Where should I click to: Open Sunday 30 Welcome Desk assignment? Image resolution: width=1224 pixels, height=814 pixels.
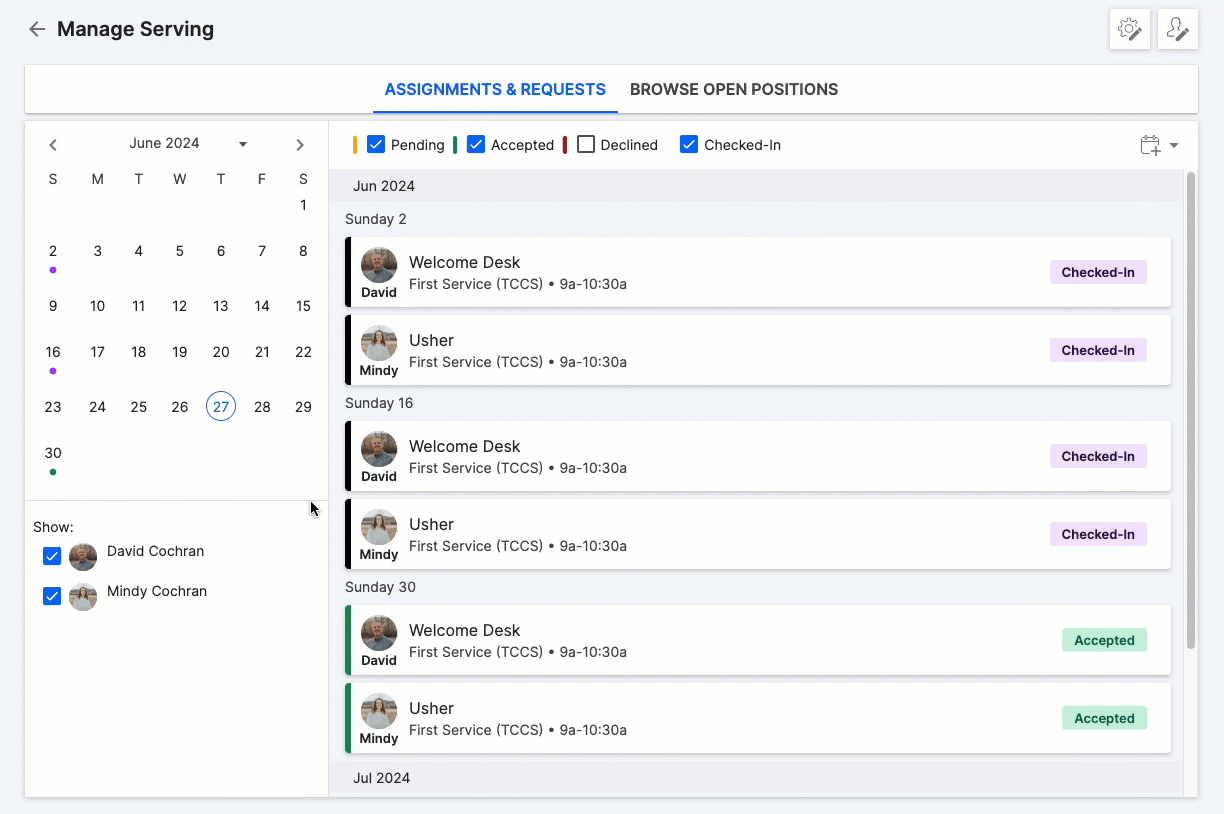click(757, 640)
